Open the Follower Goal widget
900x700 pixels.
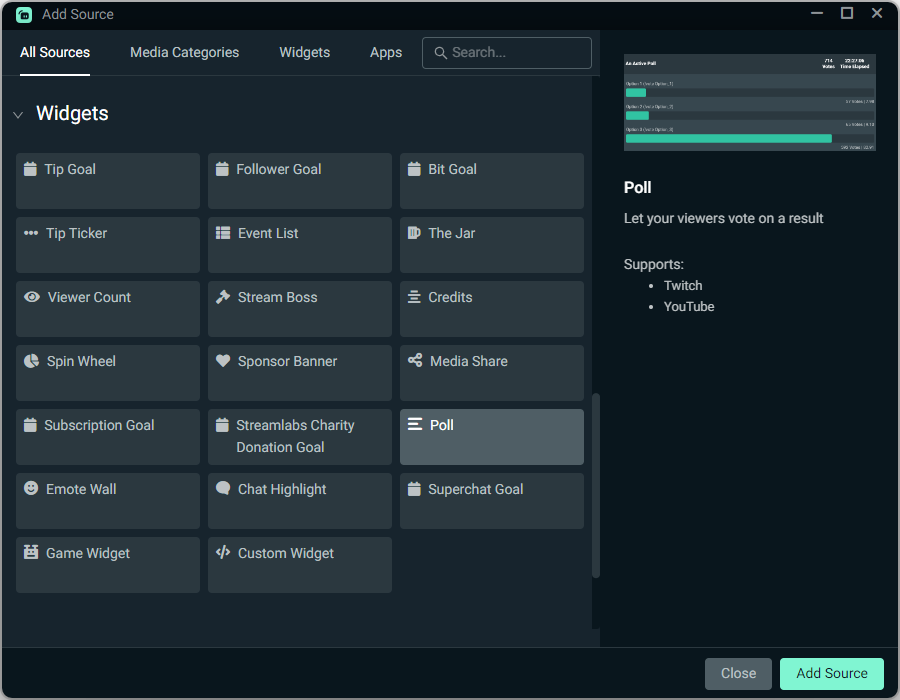point(299,181)
